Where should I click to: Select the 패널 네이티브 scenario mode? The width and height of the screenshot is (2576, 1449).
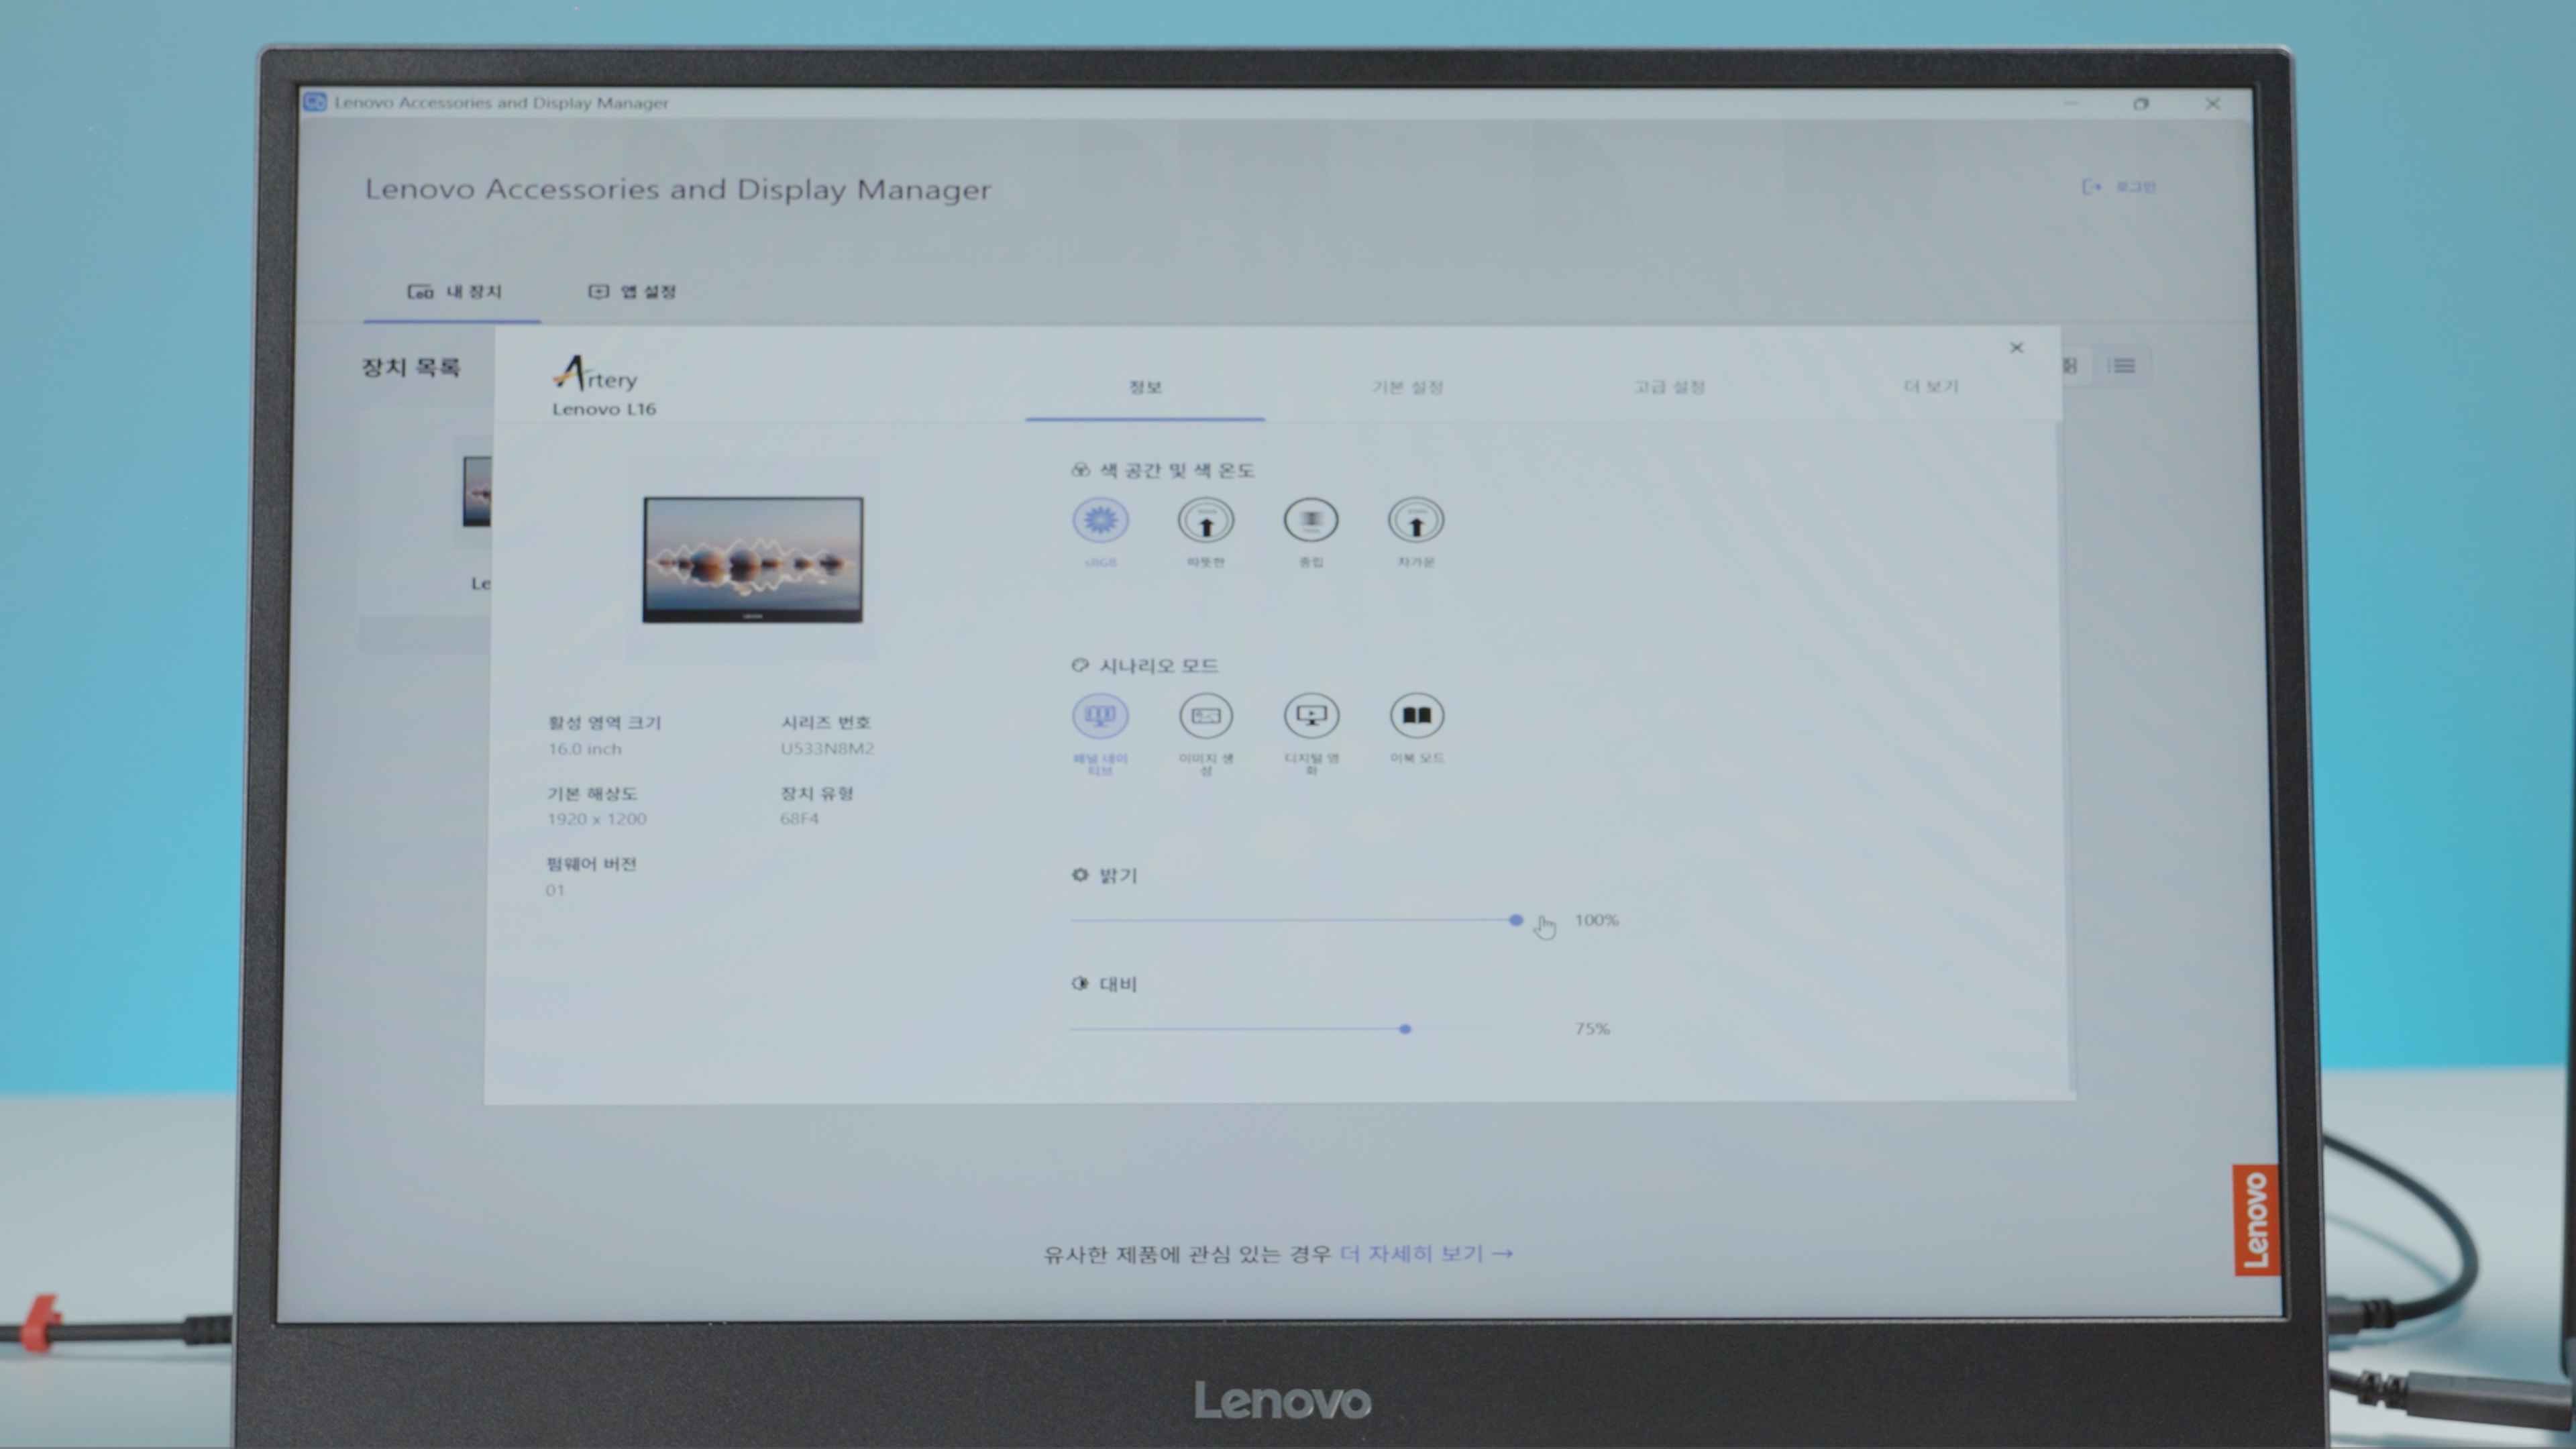(x=1100, y=716)
